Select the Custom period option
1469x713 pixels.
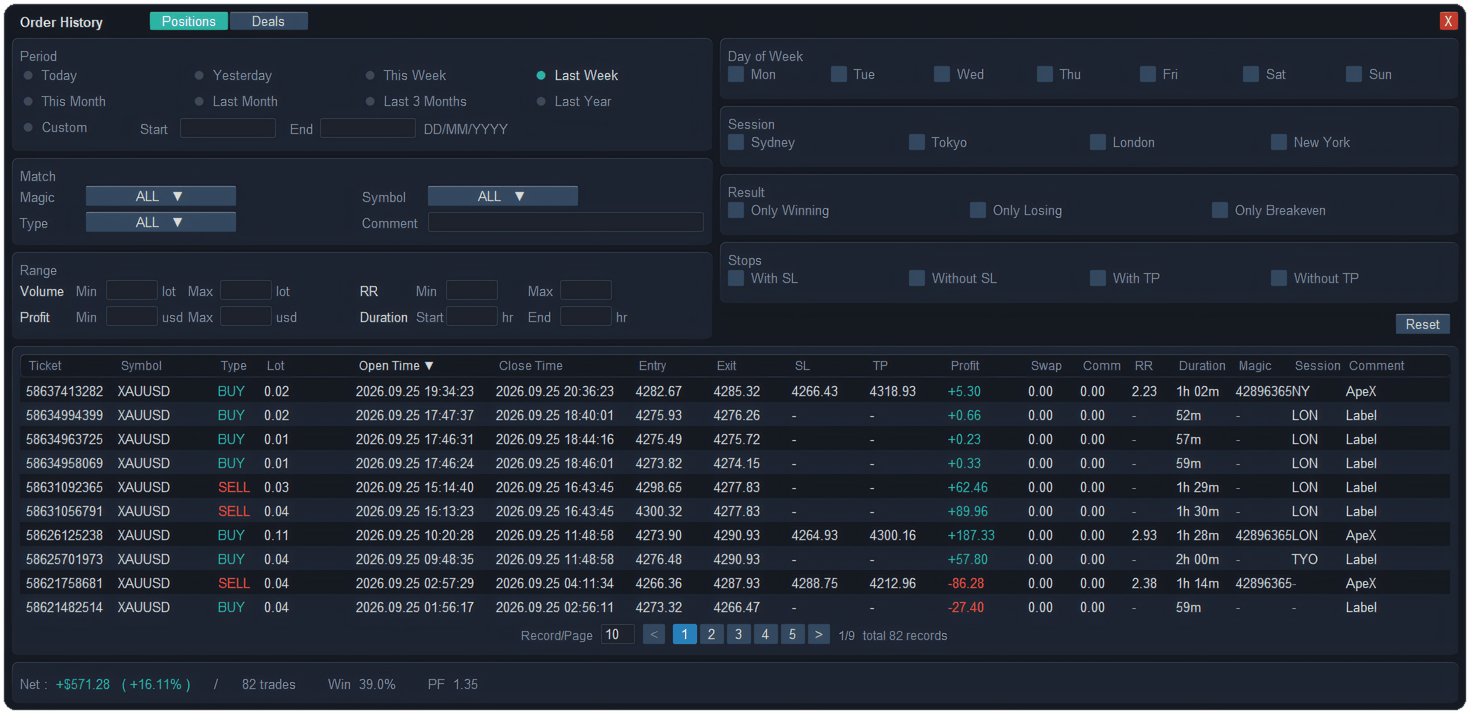[55, 127]
